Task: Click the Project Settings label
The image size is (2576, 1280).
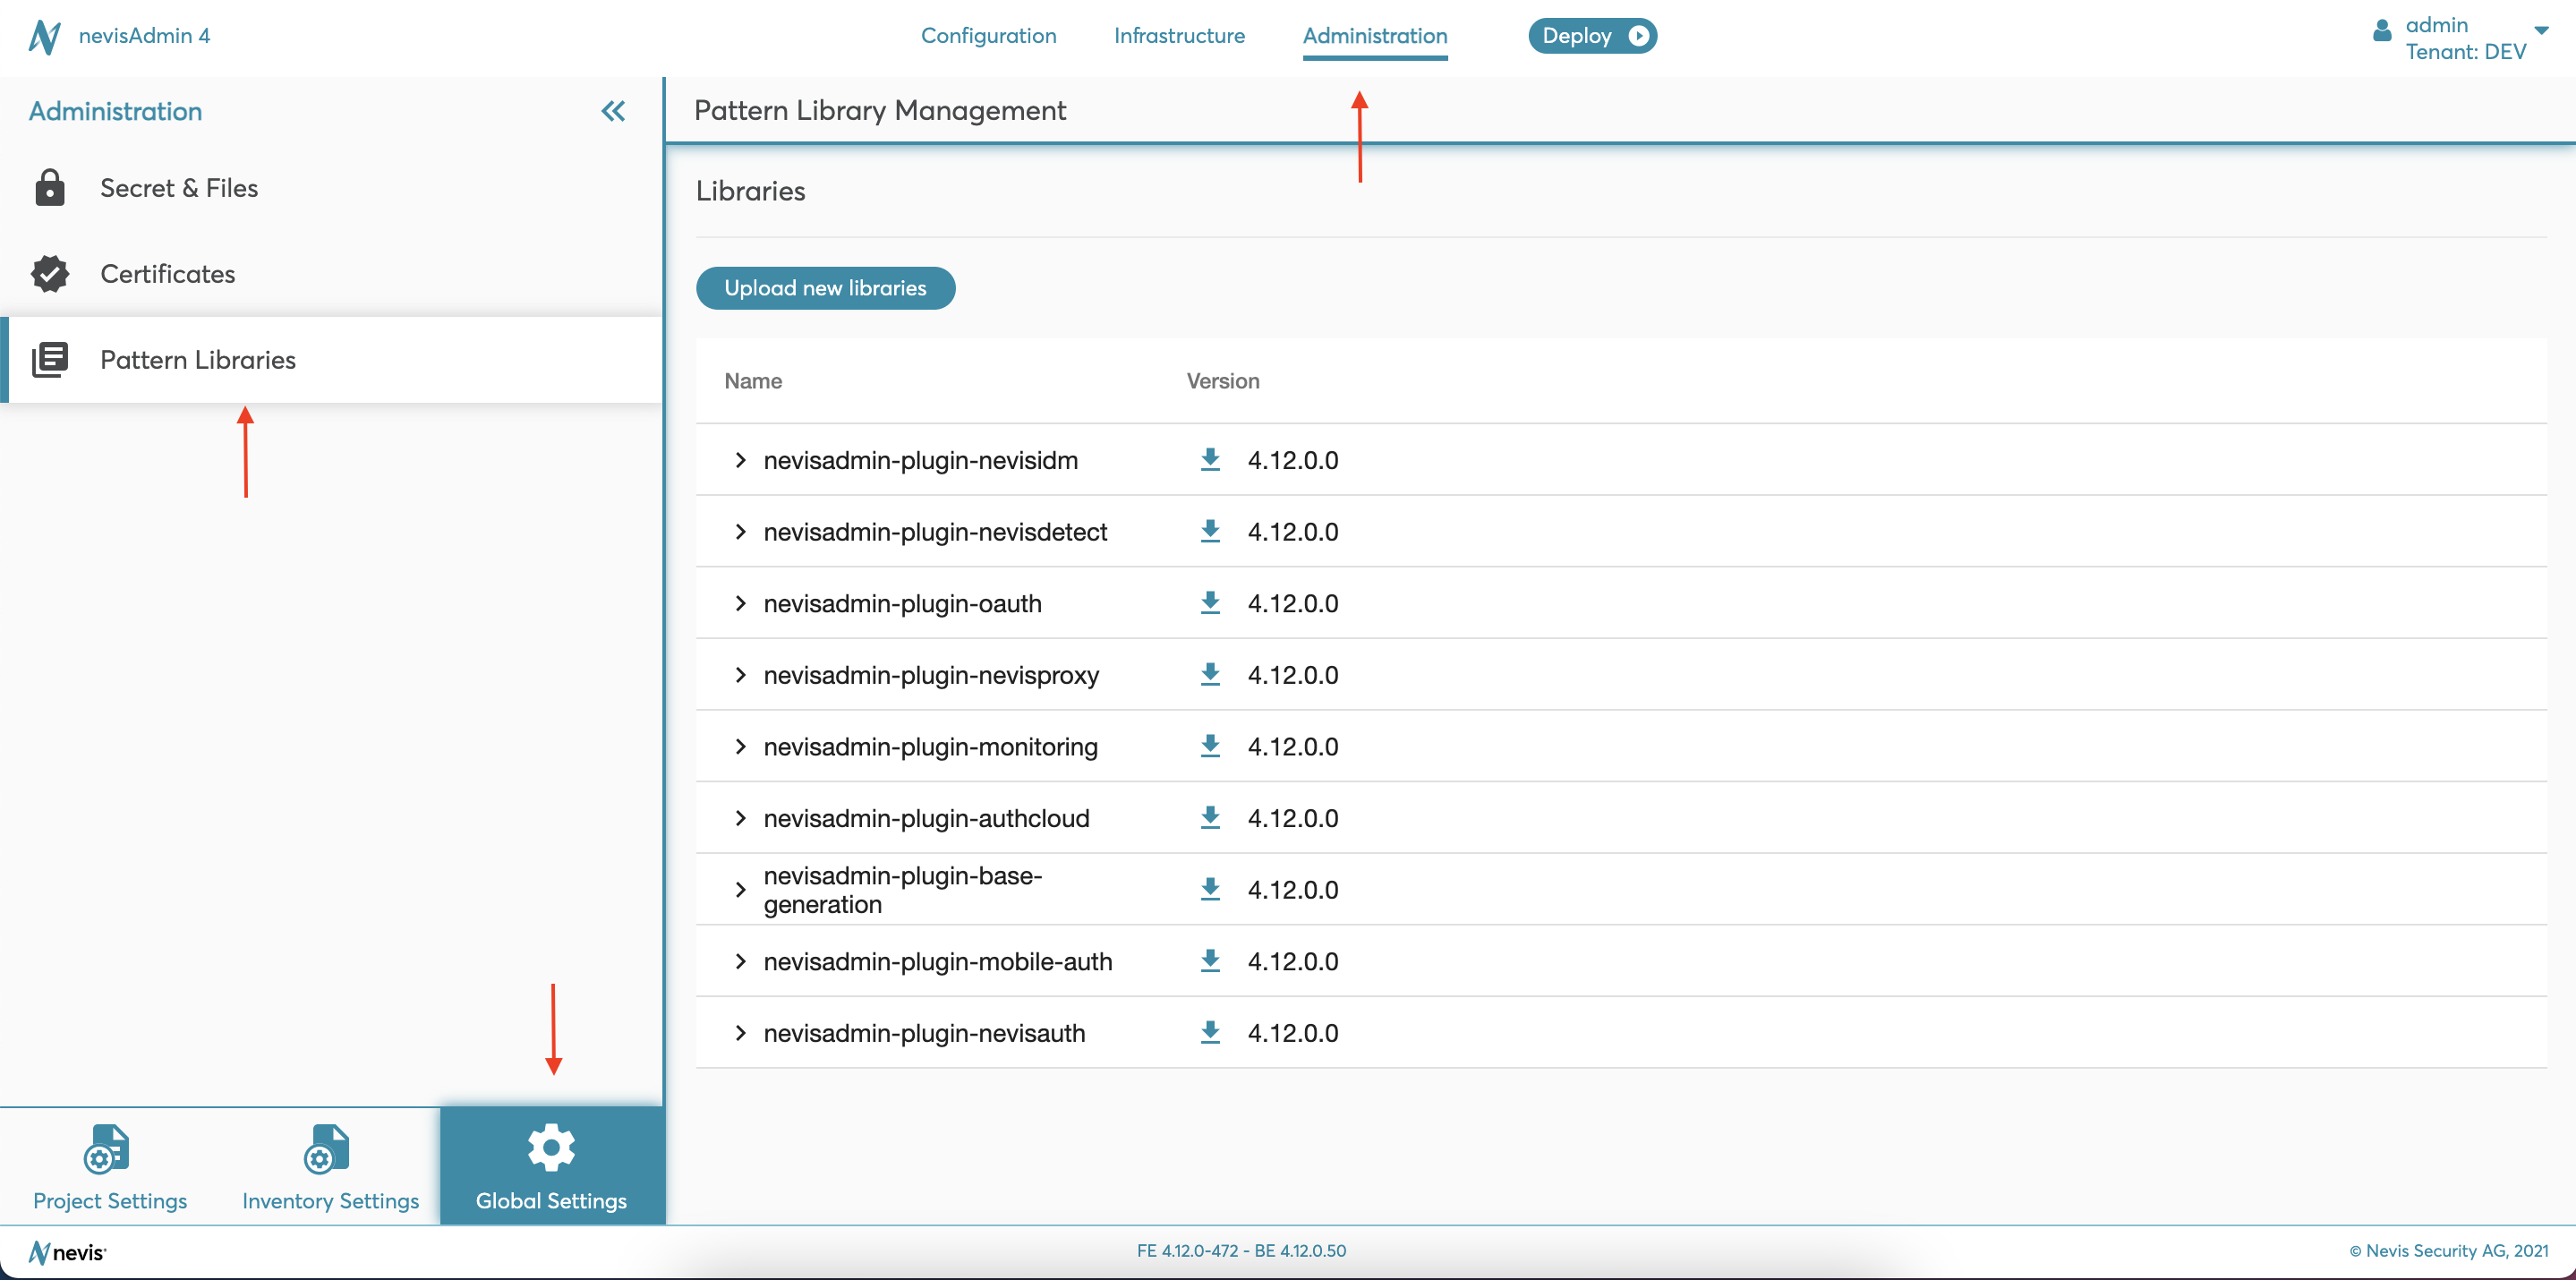Action: point(110,1201)
